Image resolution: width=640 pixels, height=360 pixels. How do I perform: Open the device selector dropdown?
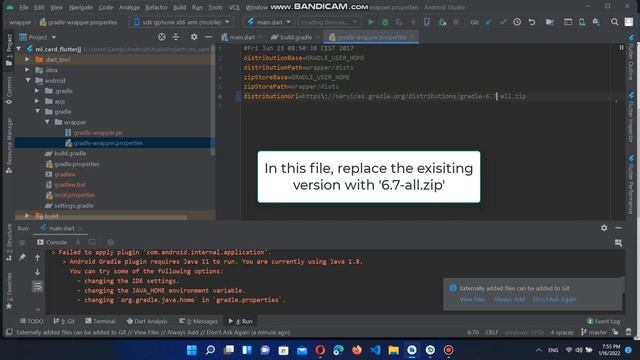(x=182, y=22)
